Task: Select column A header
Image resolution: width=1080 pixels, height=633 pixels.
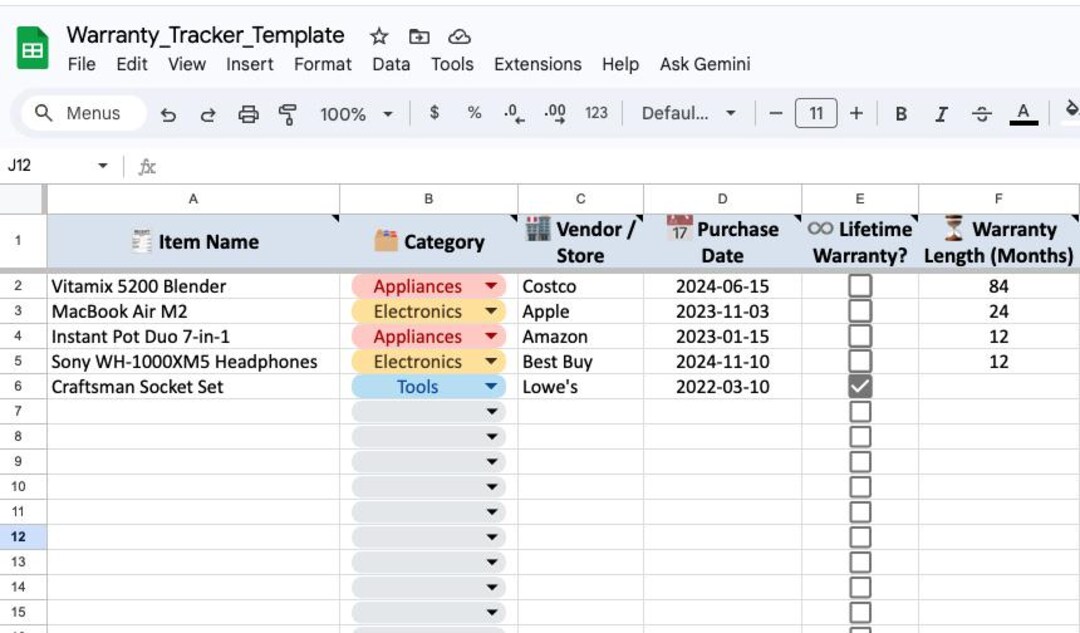Action: pyautogui.click(x=193, y=199)
